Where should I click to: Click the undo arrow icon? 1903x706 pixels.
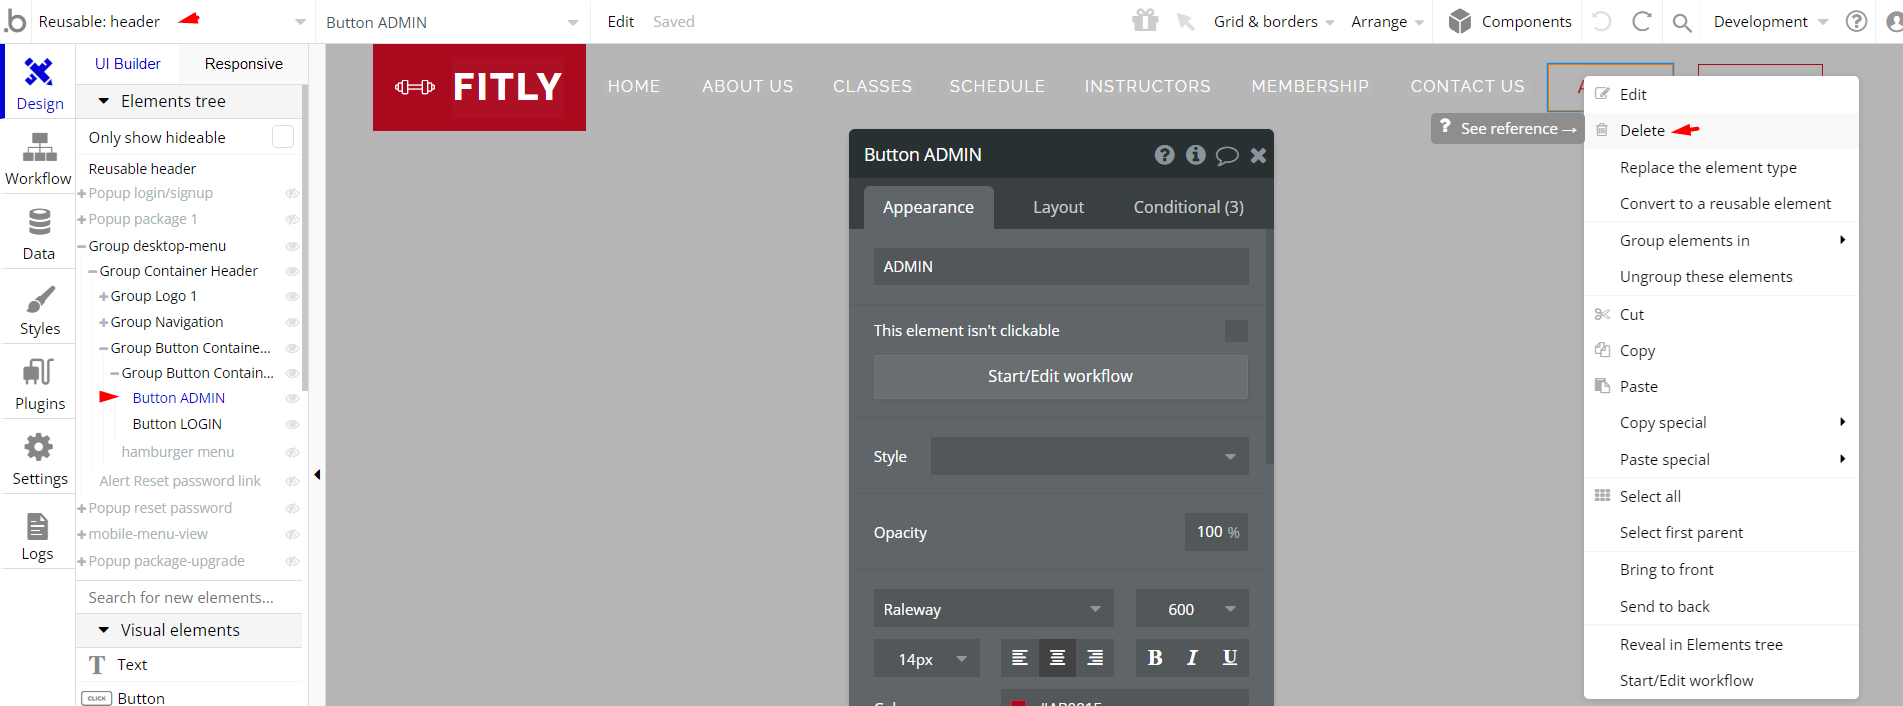1602,21
